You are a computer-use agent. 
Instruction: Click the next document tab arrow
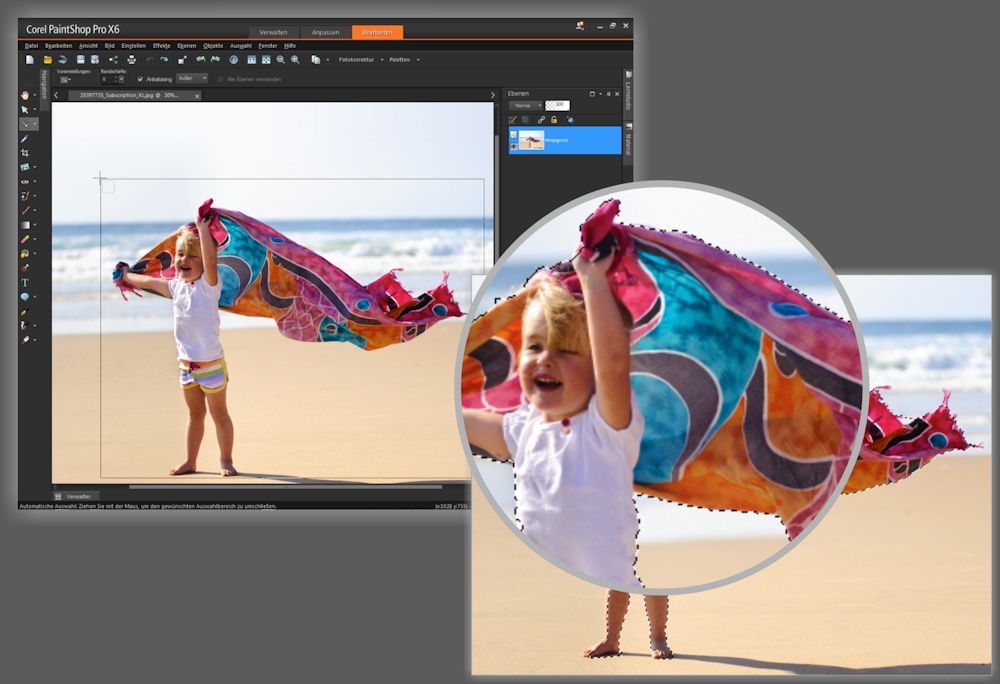click(492, 95)
